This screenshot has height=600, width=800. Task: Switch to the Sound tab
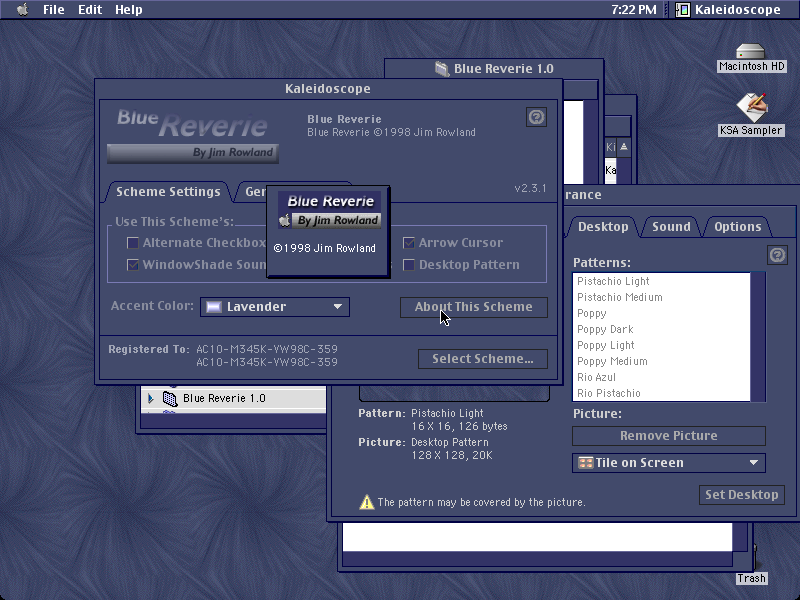pyautogui.click(x=671, y=227)
